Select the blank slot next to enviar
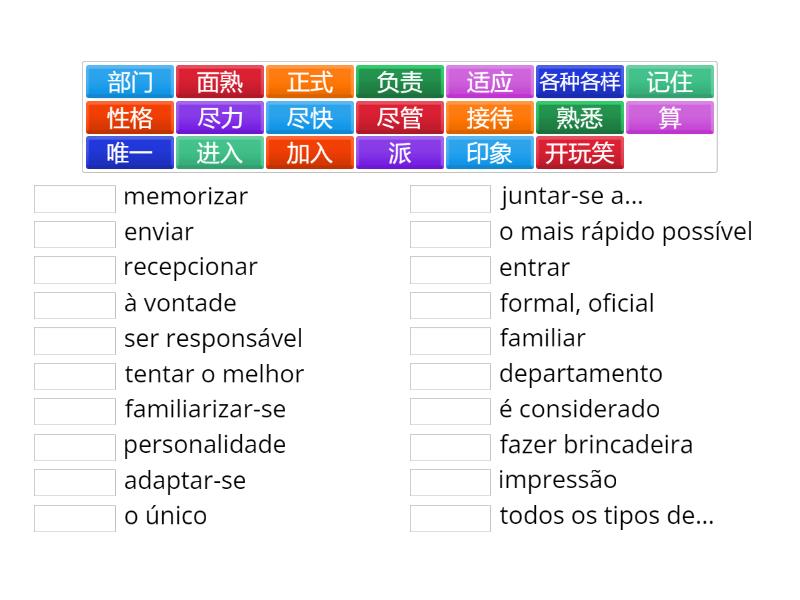 click(75, 234)
